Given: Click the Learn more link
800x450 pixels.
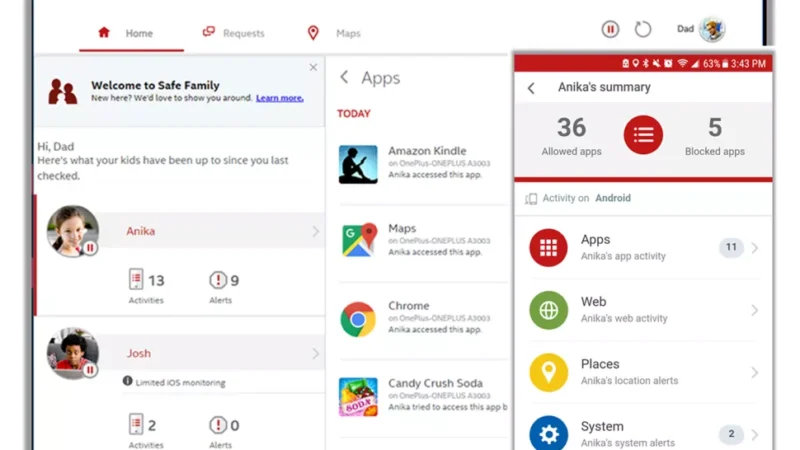Looking at the screenshot, I should coord(280,98).
